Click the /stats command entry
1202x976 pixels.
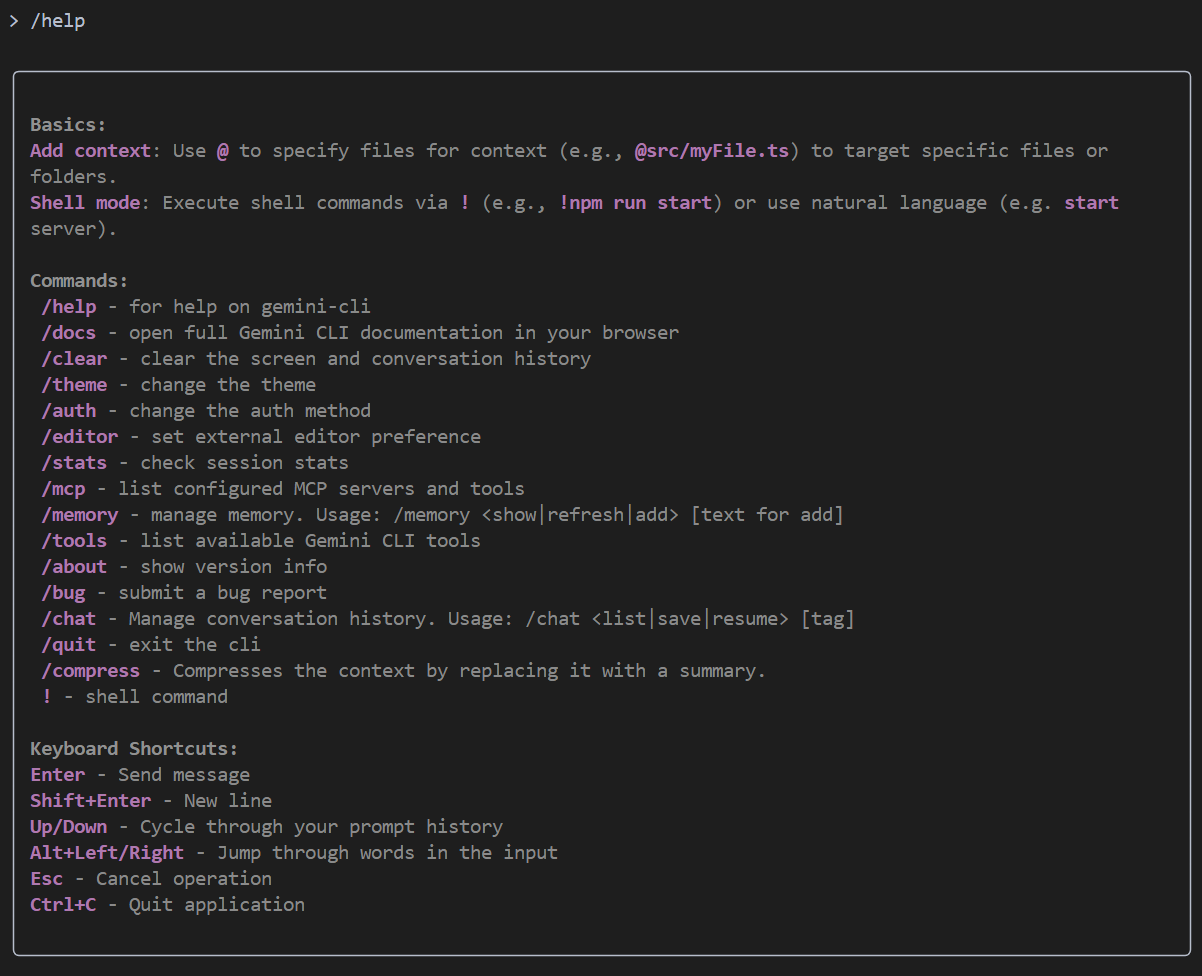(74, 463)
